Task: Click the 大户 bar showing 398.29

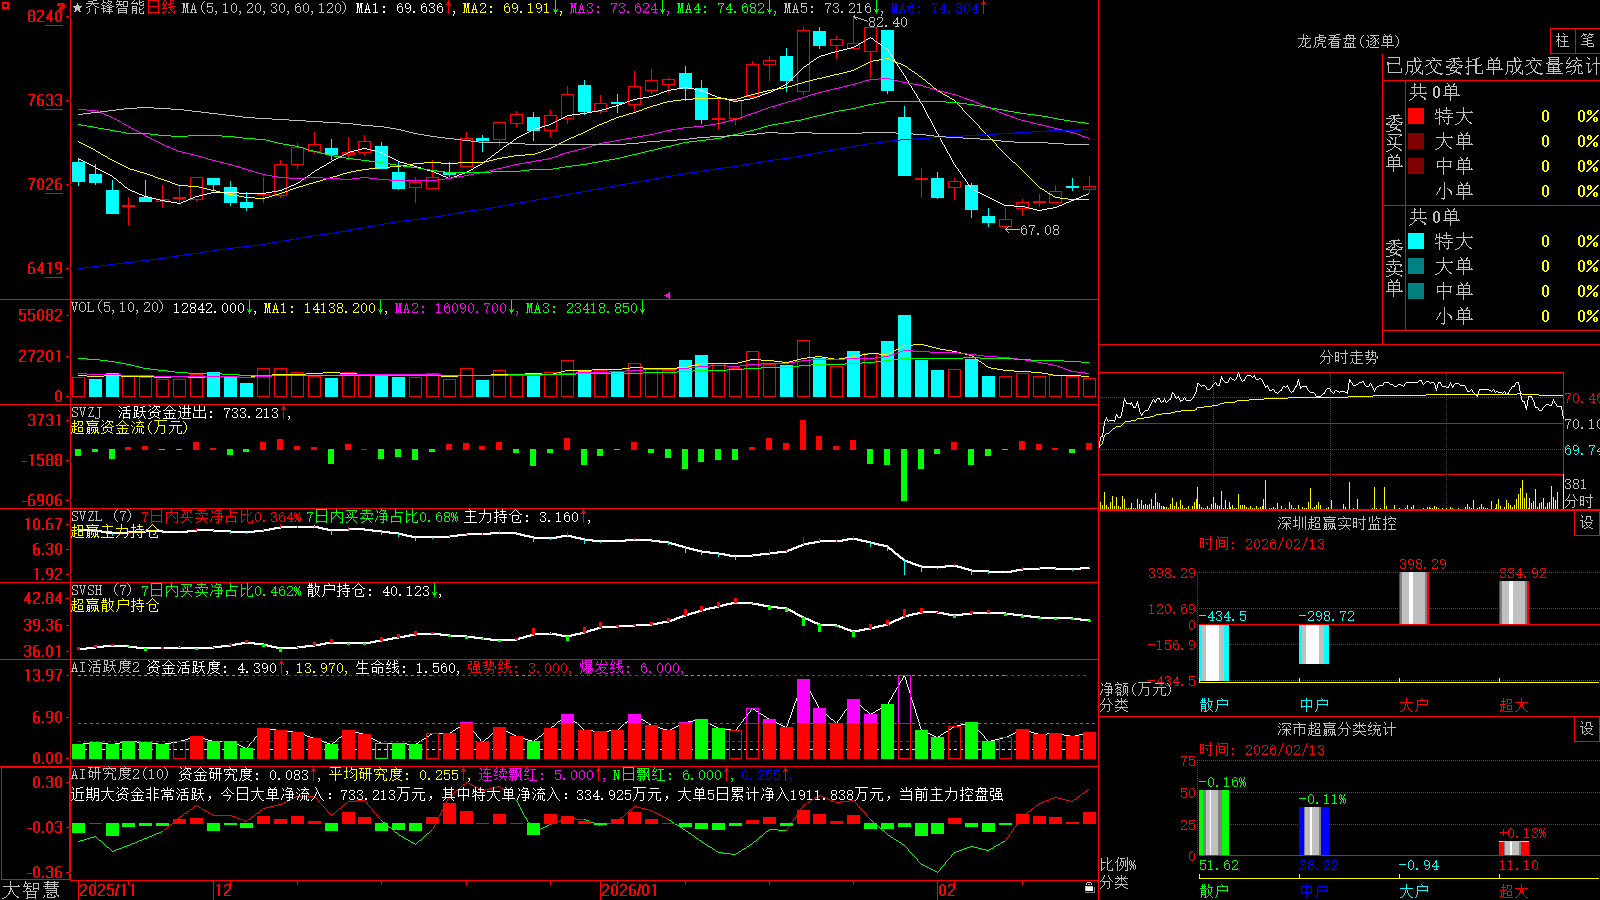Action: click(1414, 598)
